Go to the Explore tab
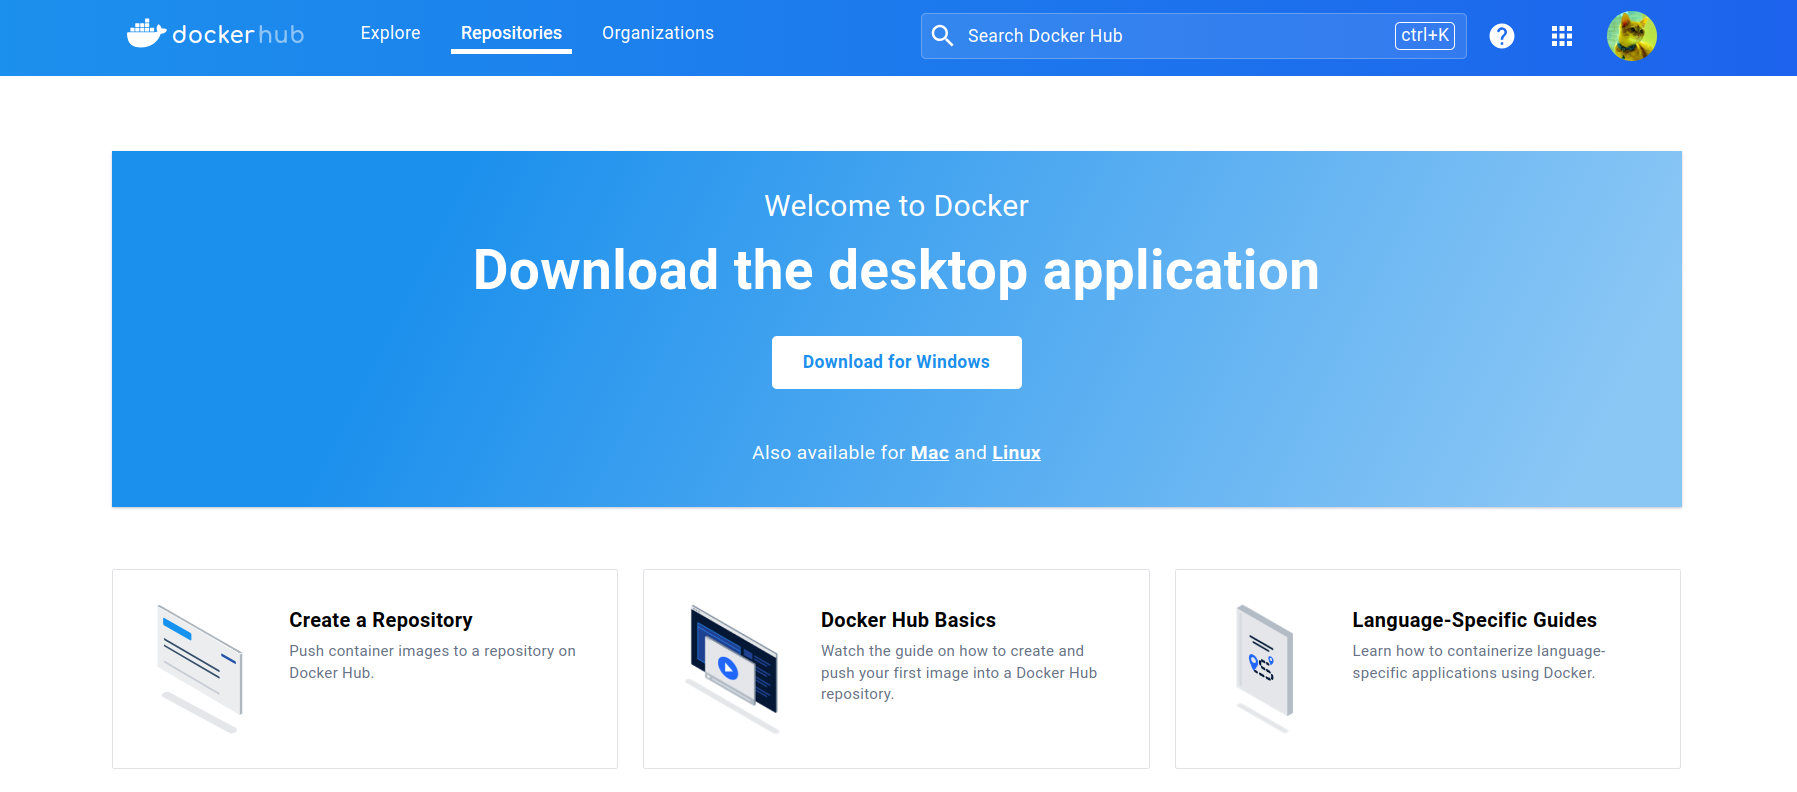 390,33
